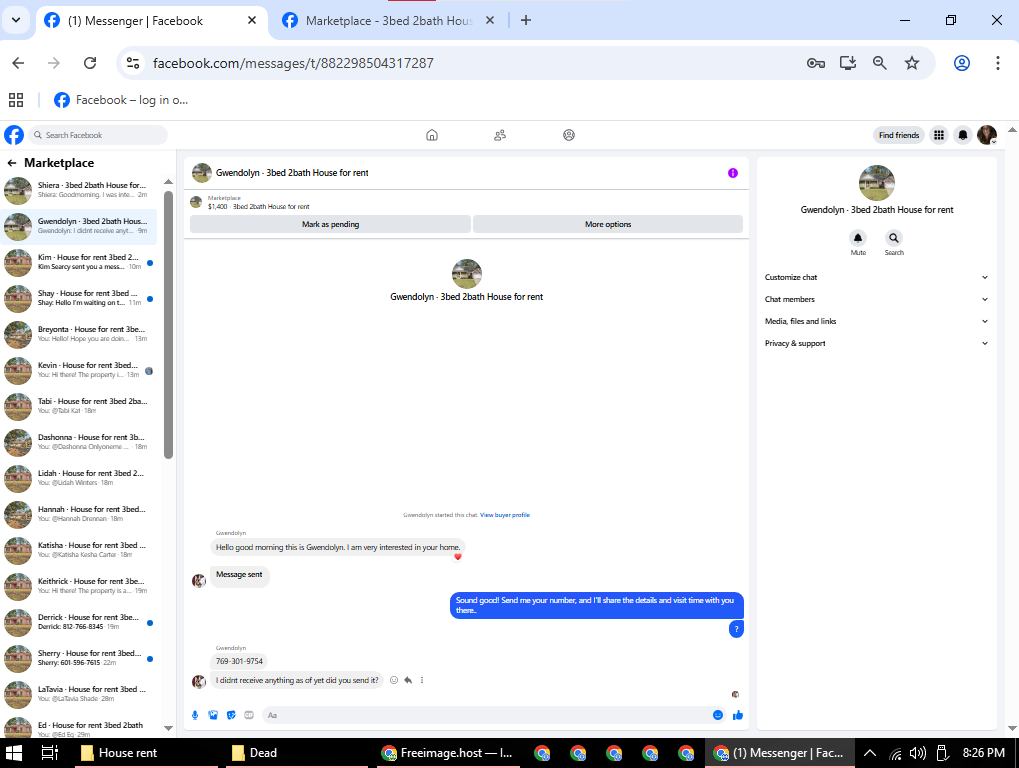Switch to Messenger Facebook tab

coord(151,21)
